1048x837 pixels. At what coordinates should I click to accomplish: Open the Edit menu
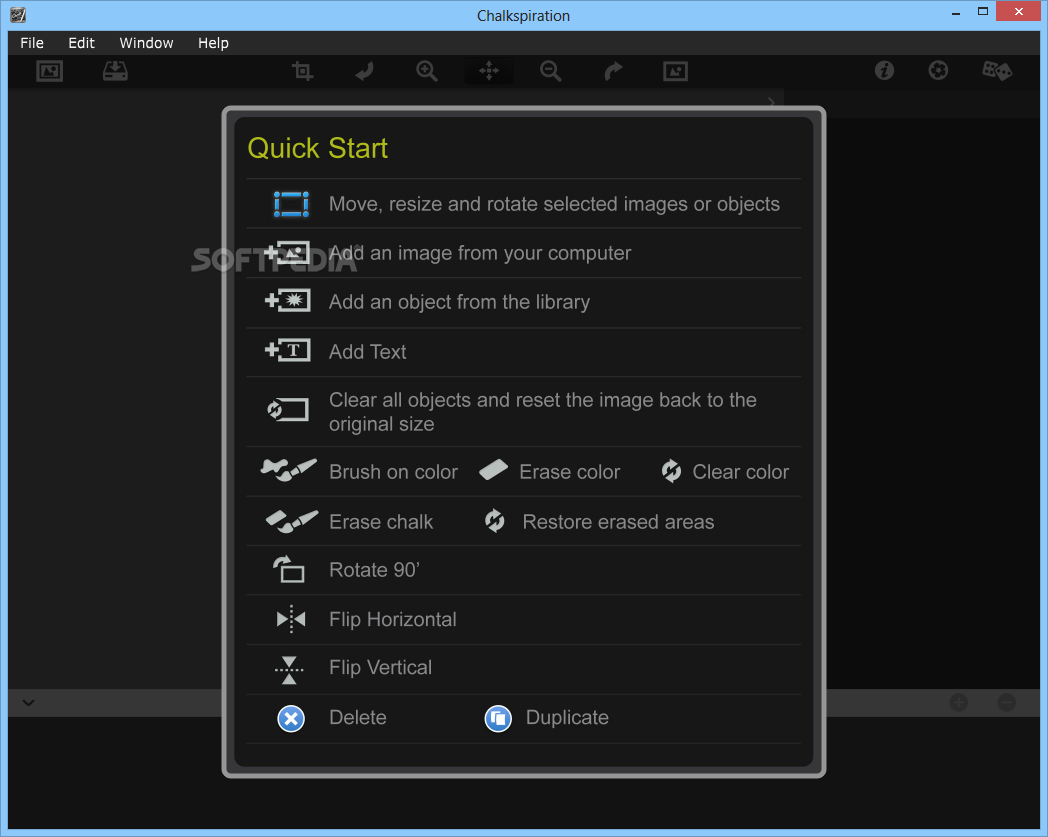pos(82,43)
